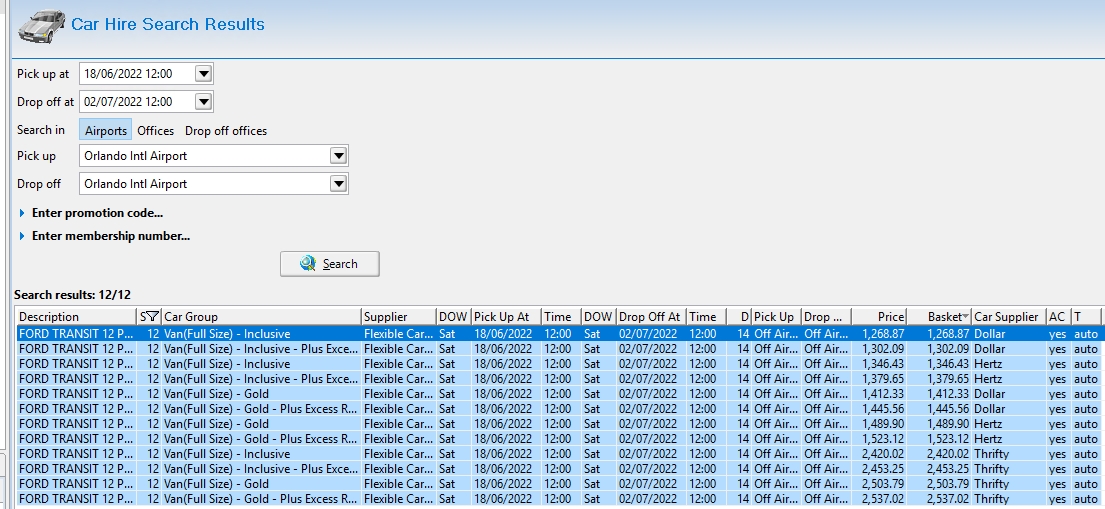Image resolution: width=1105 pixels, height=509 pixels.
Task: Select the row priced 1,379.65
Action: click(x=557, y=379)
